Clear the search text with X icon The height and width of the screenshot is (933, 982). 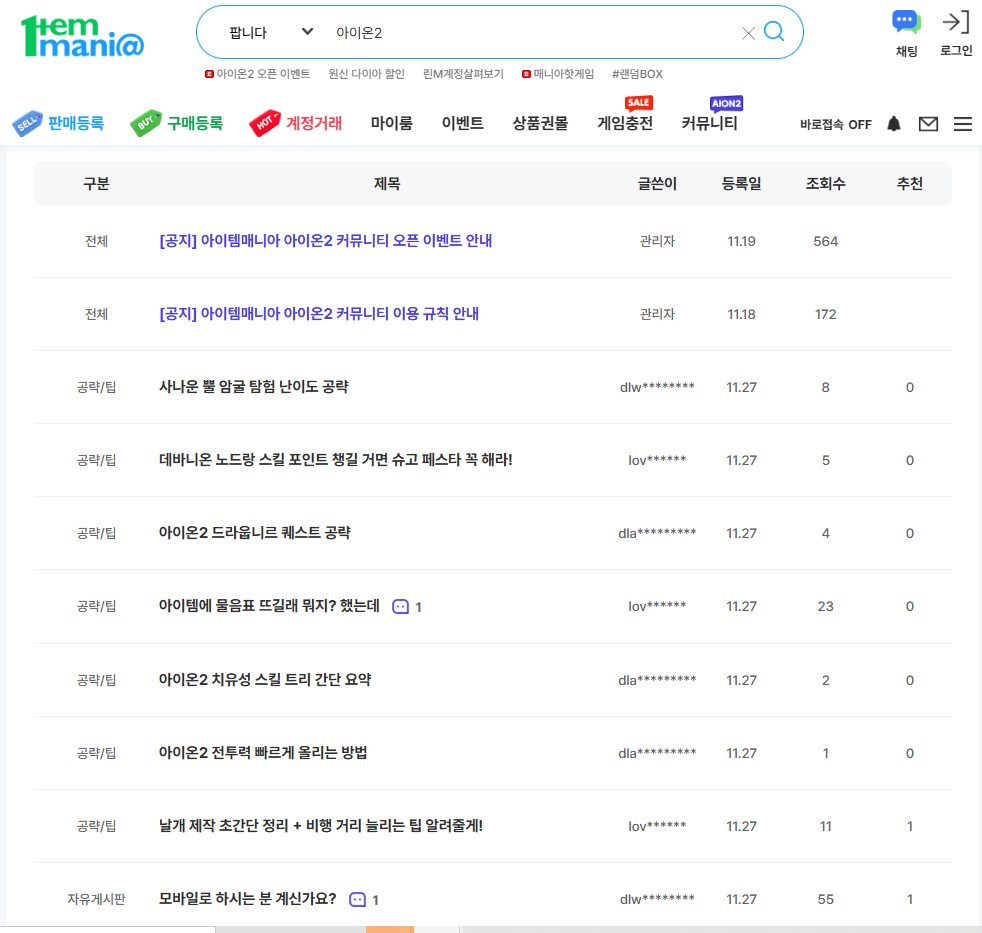(x=748, y=33)
